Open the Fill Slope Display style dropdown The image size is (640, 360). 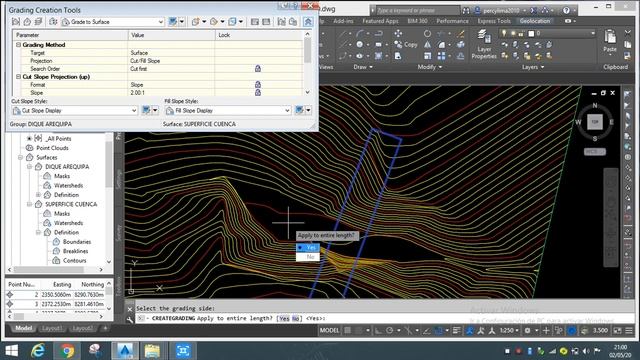(287, 110)
